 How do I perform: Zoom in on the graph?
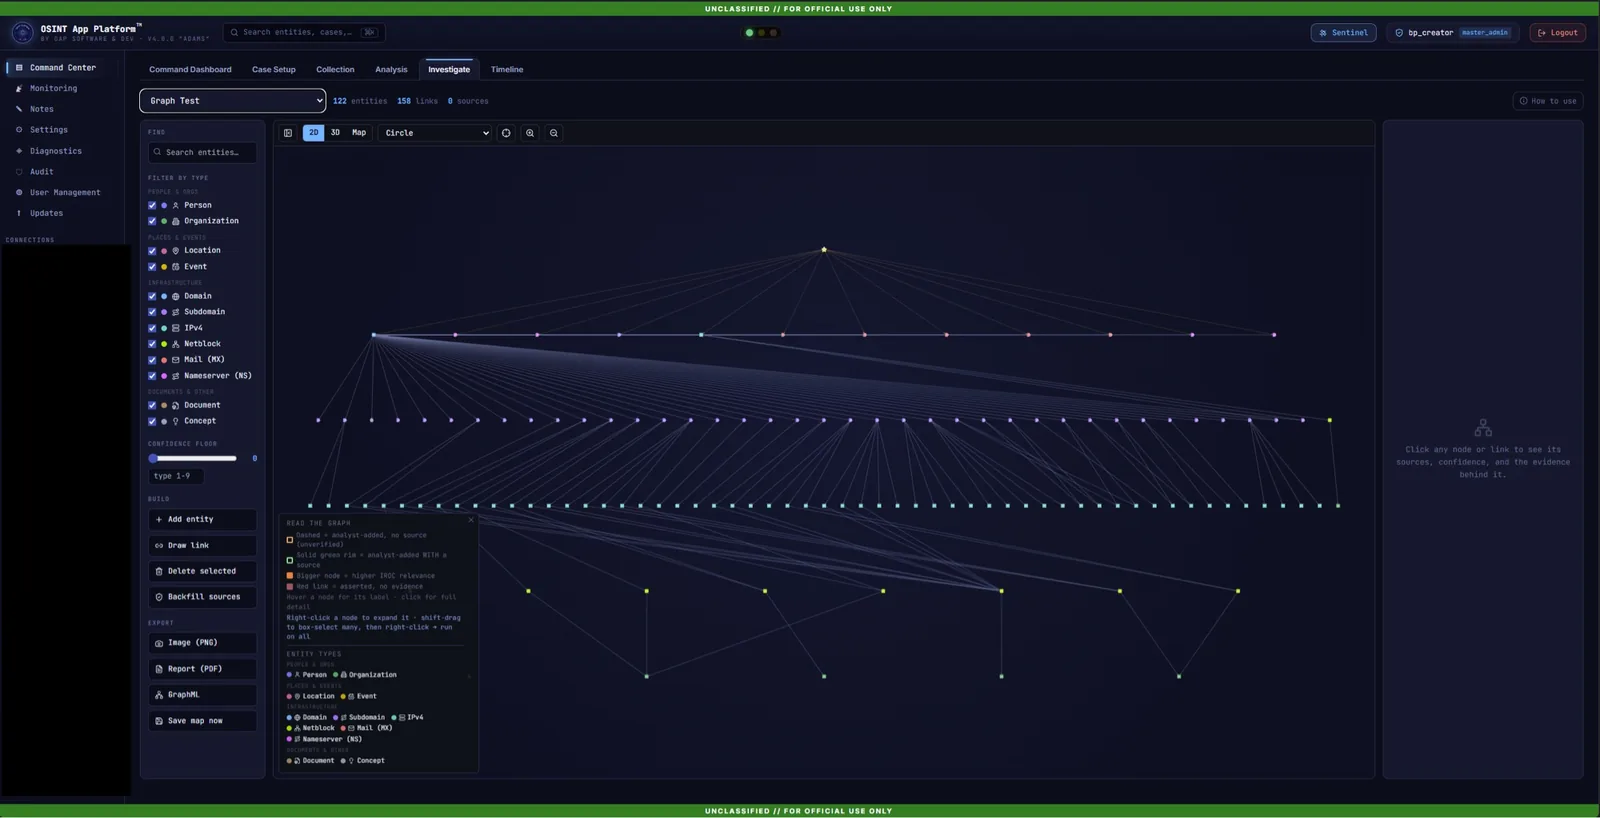pos(530,133)
